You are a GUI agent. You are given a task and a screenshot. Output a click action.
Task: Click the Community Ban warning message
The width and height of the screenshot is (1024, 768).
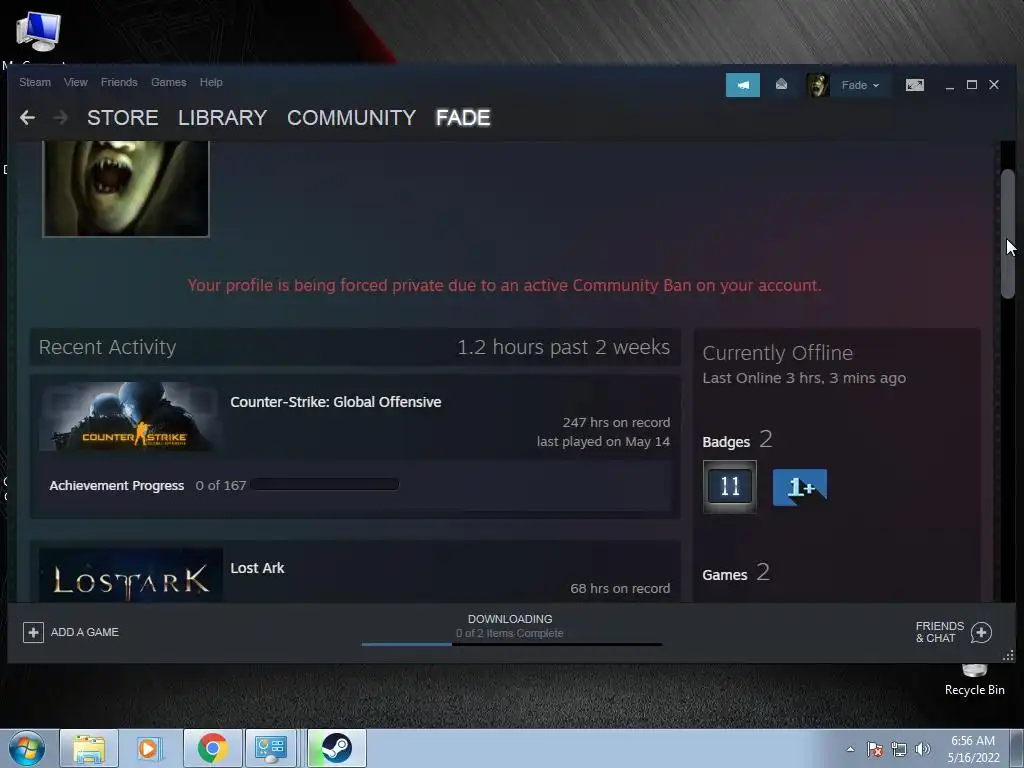pos(505,285)
